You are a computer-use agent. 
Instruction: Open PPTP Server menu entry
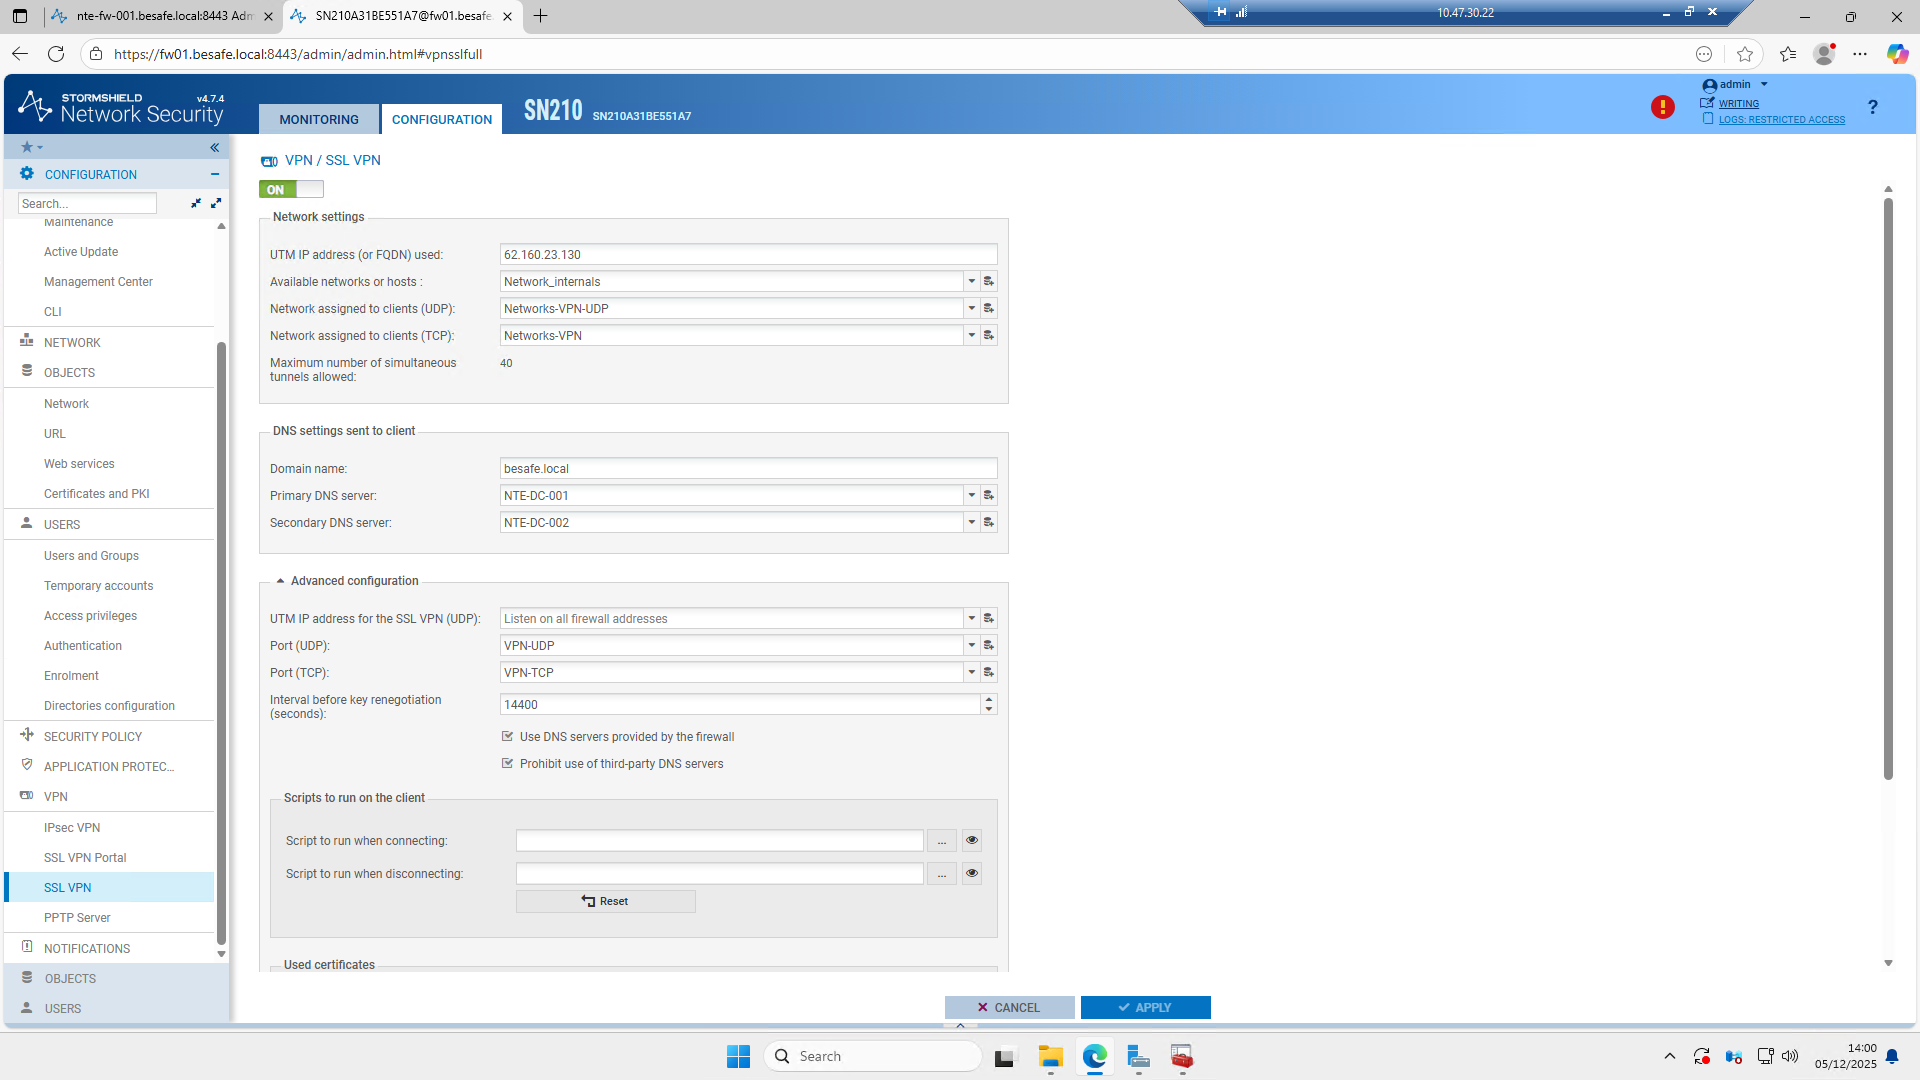click(77, 918)
